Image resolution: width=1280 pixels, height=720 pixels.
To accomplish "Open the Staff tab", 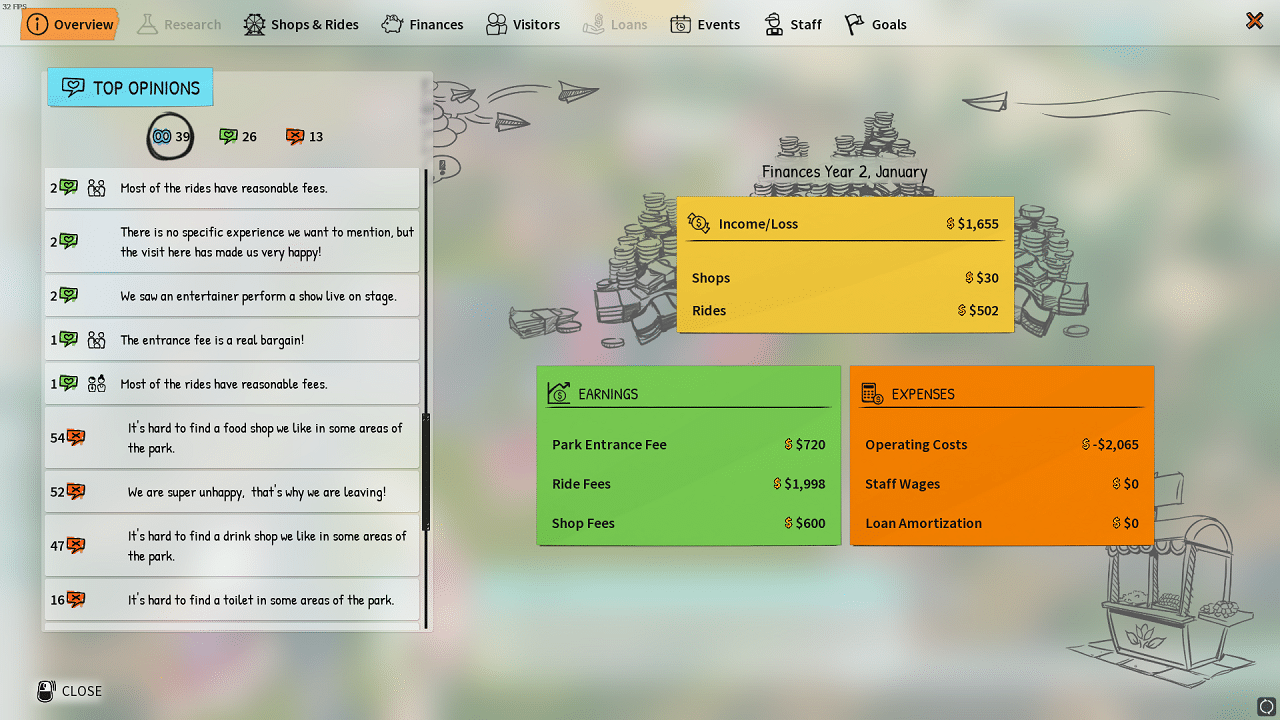I will [792, 24].
